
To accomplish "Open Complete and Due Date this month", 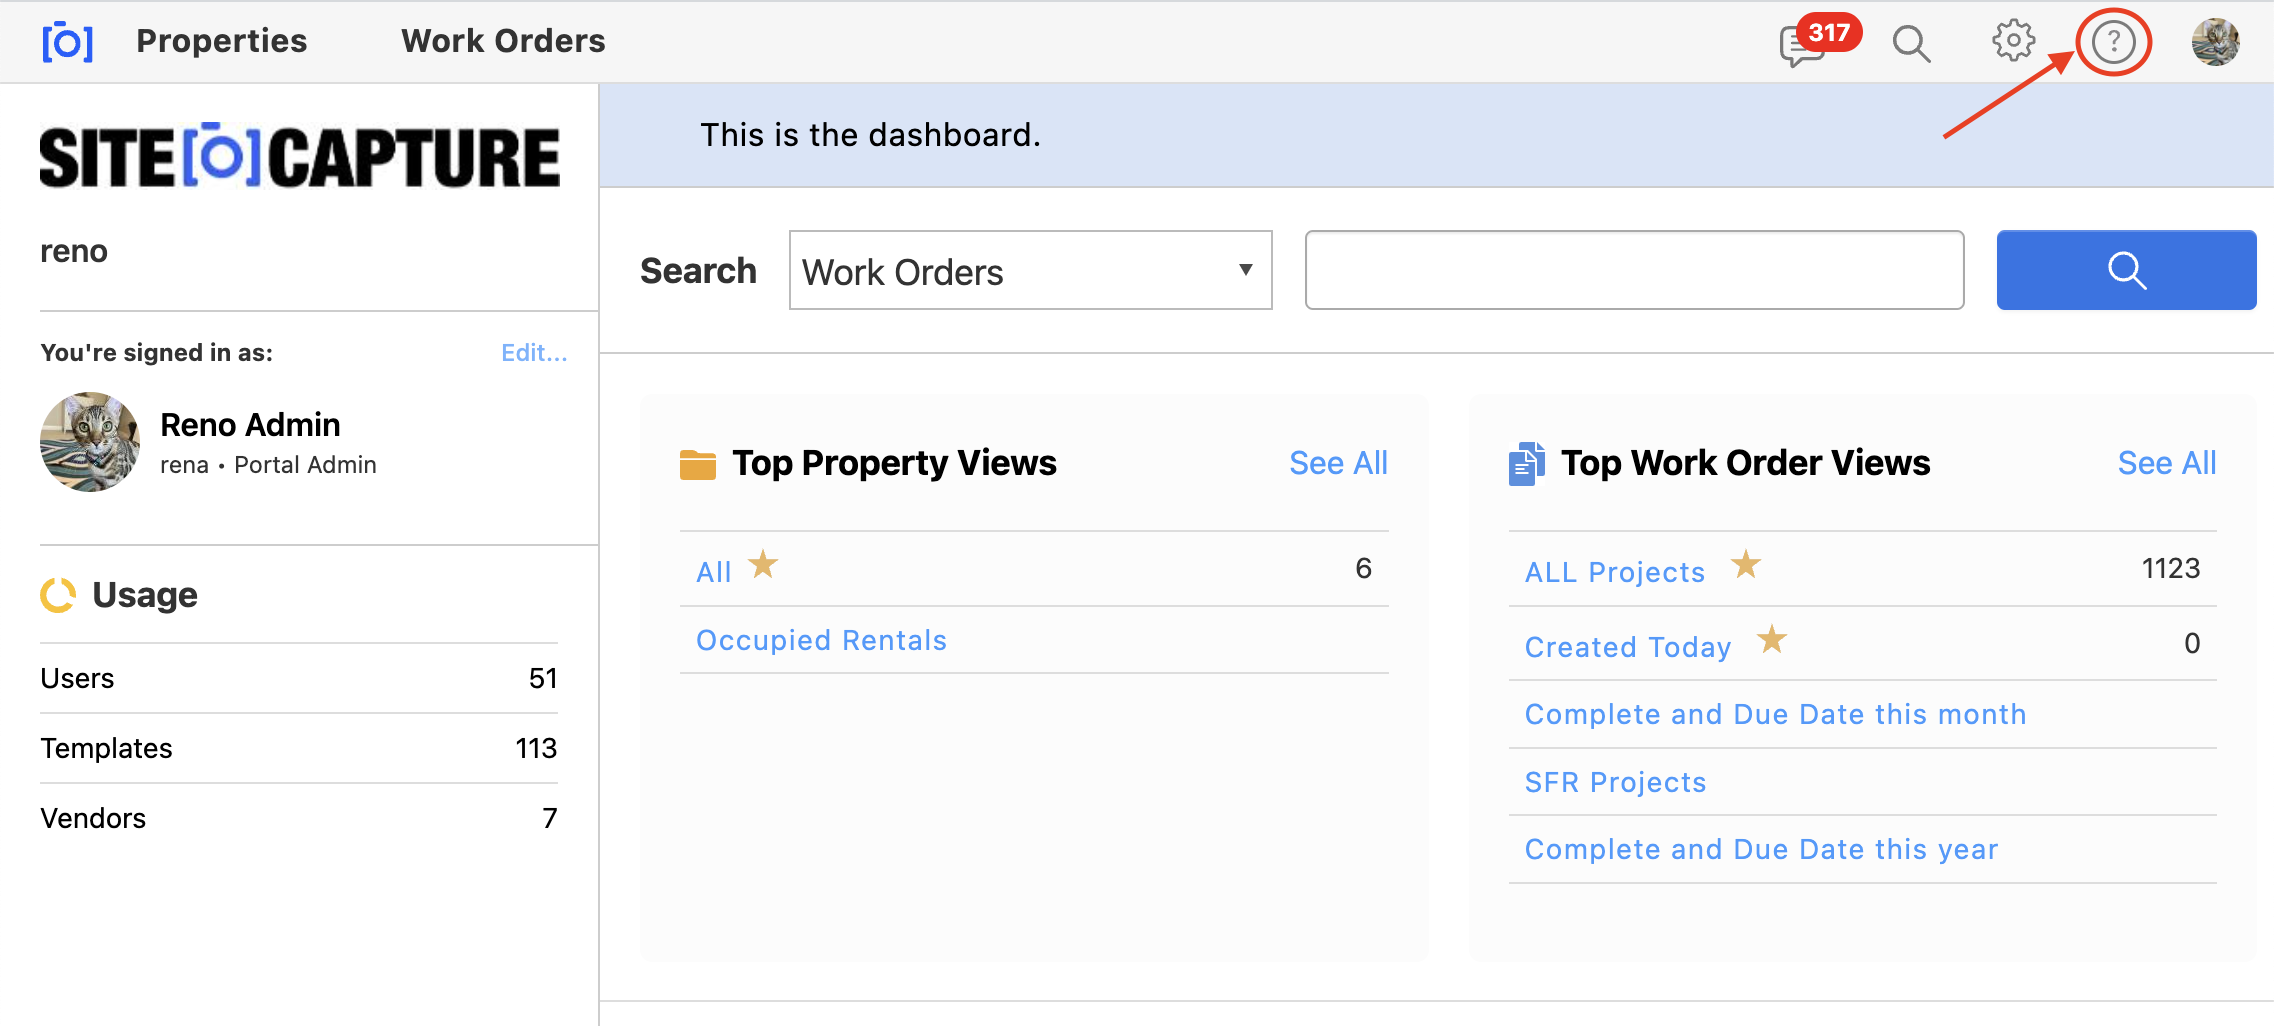I will point(1775,714).
